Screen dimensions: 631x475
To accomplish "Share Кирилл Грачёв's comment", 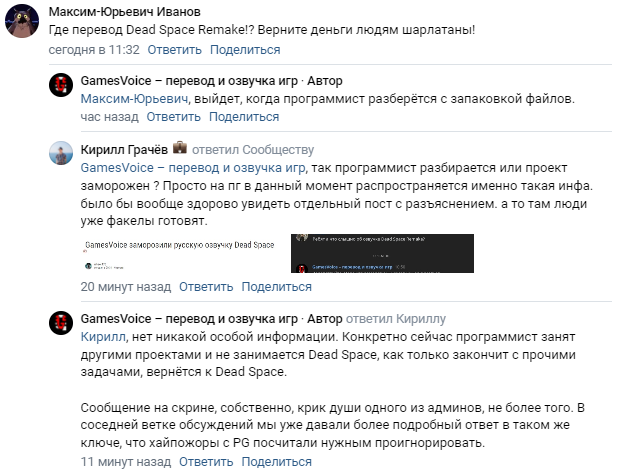I will [x=277, y=286].
